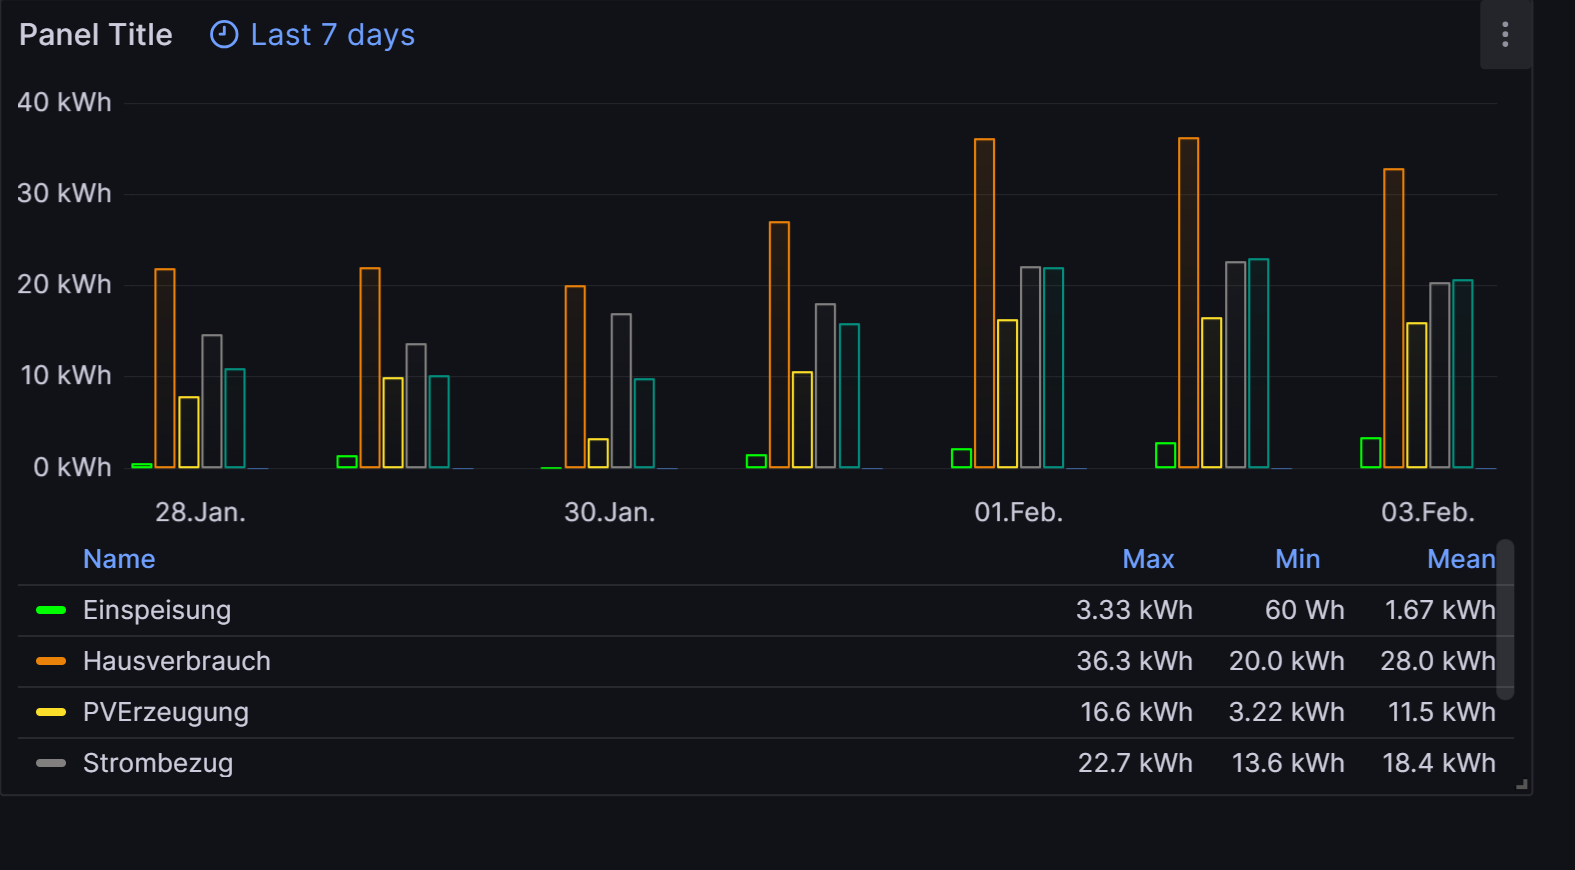Change the yellow PVErzeugung series color
This screenshot has height=870, width=1575.
coord(51,712)
